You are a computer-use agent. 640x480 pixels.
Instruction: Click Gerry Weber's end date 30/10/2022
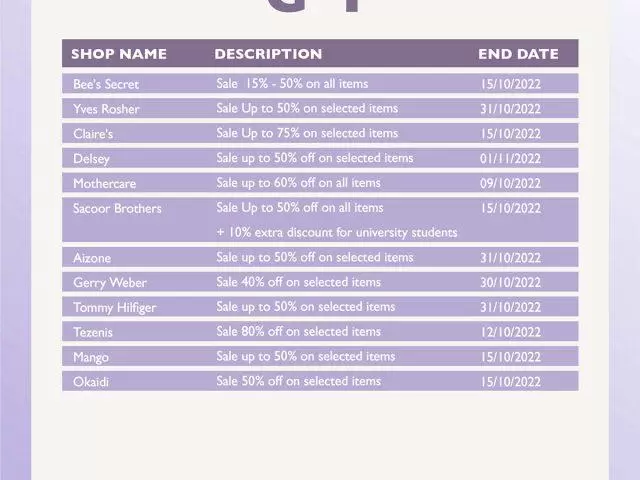tap(510, 282)
